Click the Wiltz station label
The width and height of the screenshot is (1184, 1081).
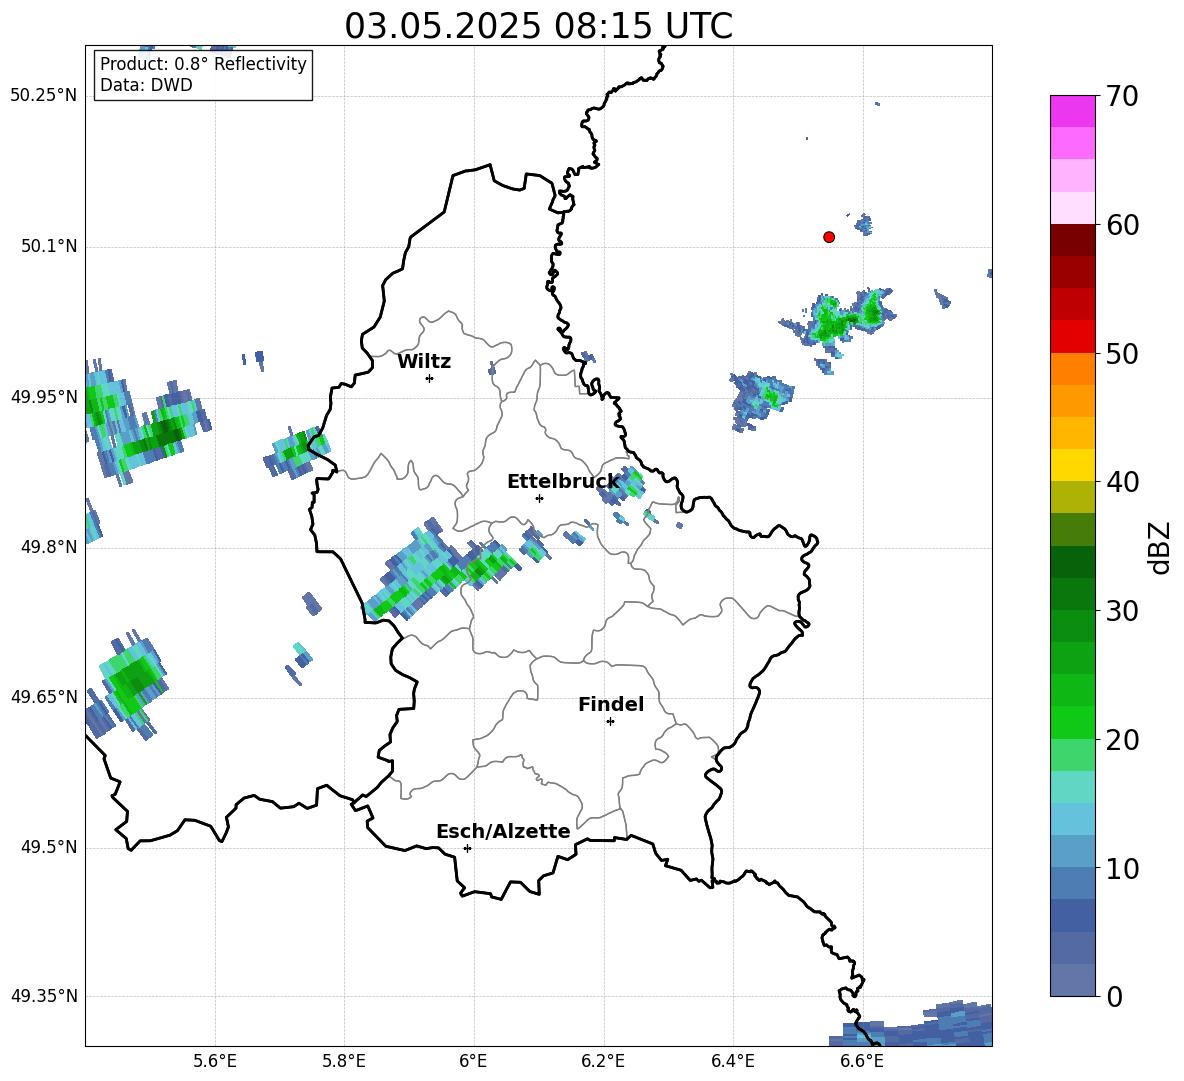coord(424,362)
